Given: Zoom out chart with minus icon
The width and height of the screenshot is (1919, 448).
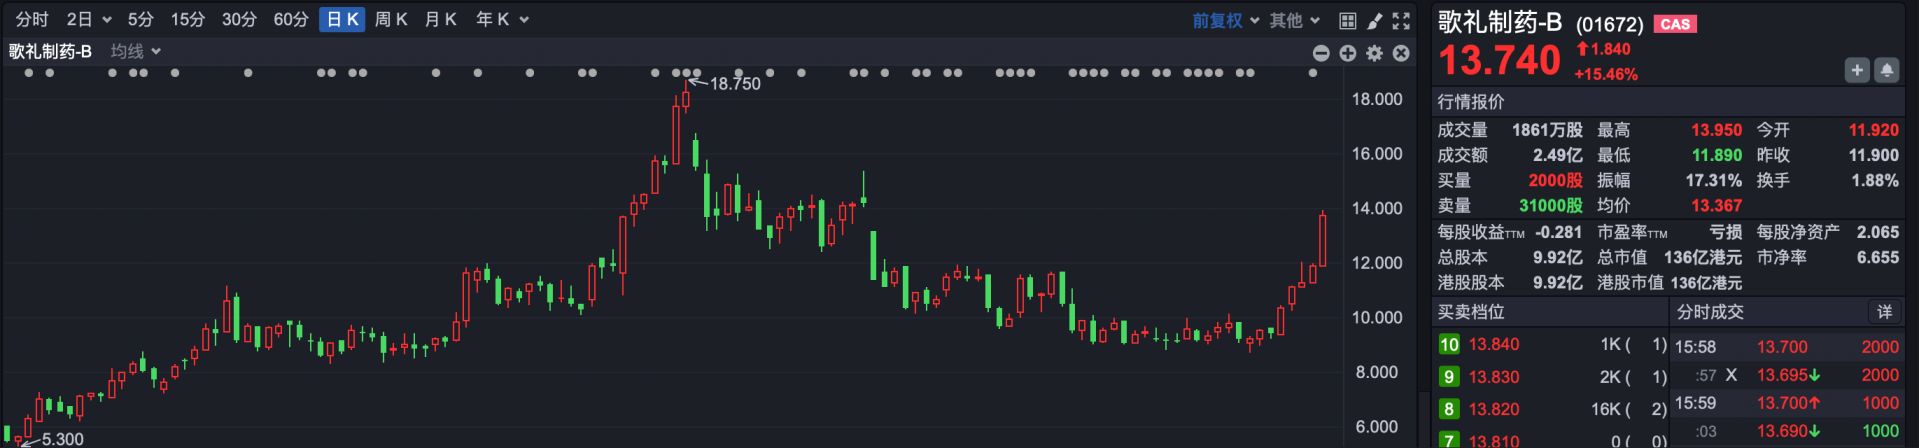Looking at the screenshot, I should (x=1321, y=53).
